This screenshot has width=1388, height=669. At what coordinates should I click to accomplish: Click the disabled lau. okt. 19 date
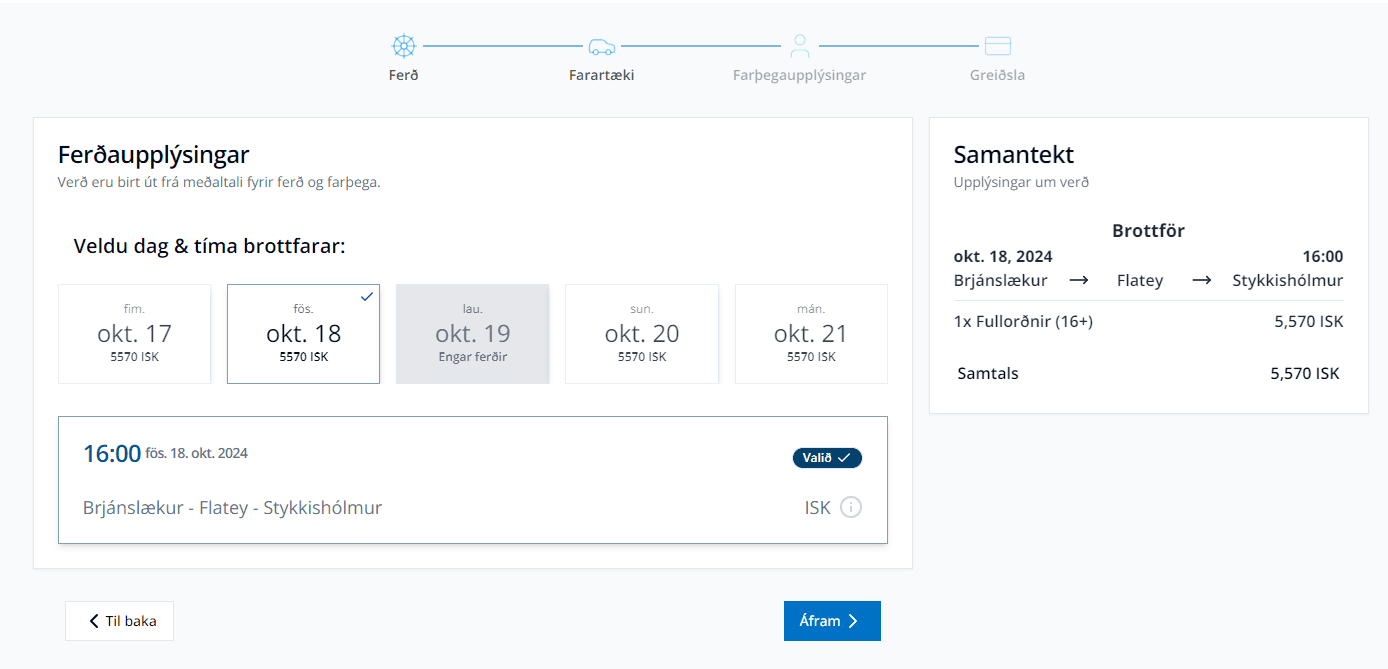click(472, 334)
